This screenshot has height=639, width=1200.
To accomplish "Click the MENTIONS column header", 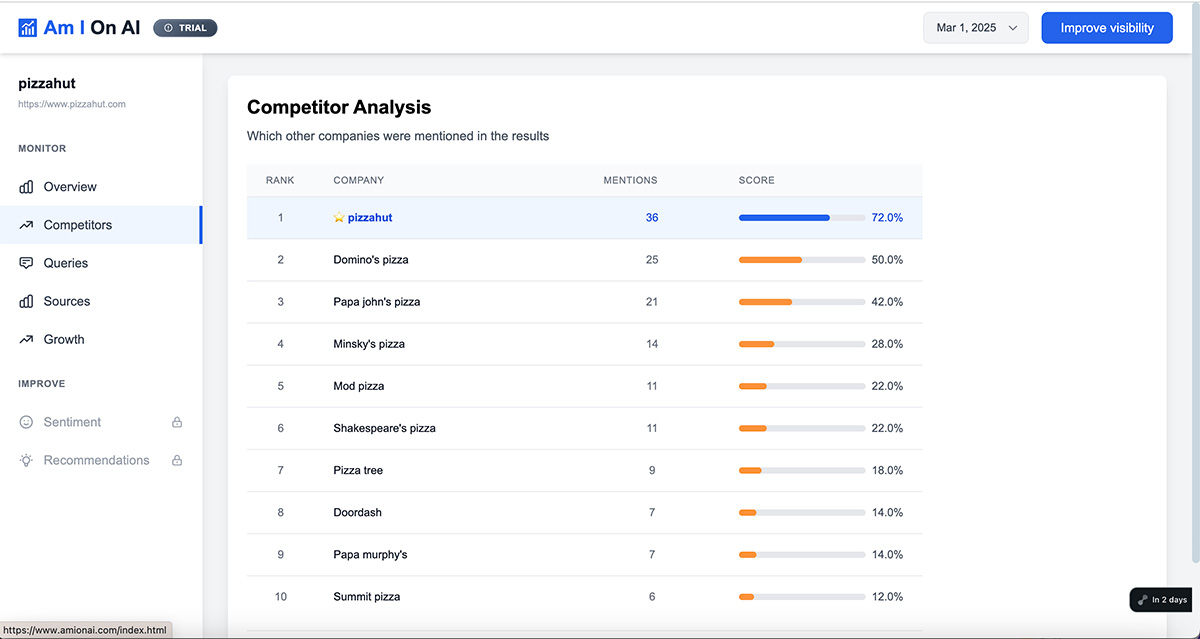I will pyautogui.click(x=631, y=180).
